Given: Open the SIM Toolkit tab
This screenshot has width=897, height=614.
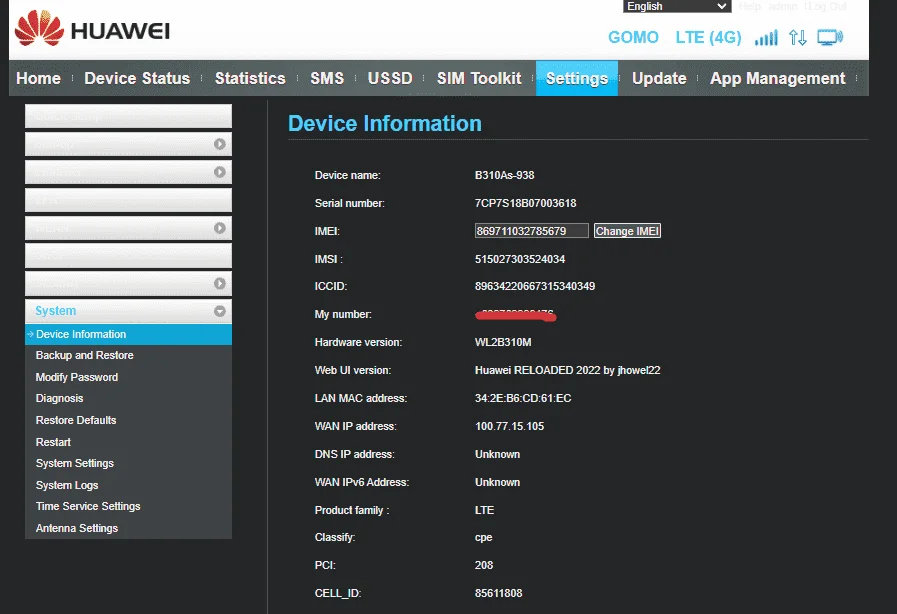Looking at the screenshot, I should pyautogui.click(x=479, y=78).
